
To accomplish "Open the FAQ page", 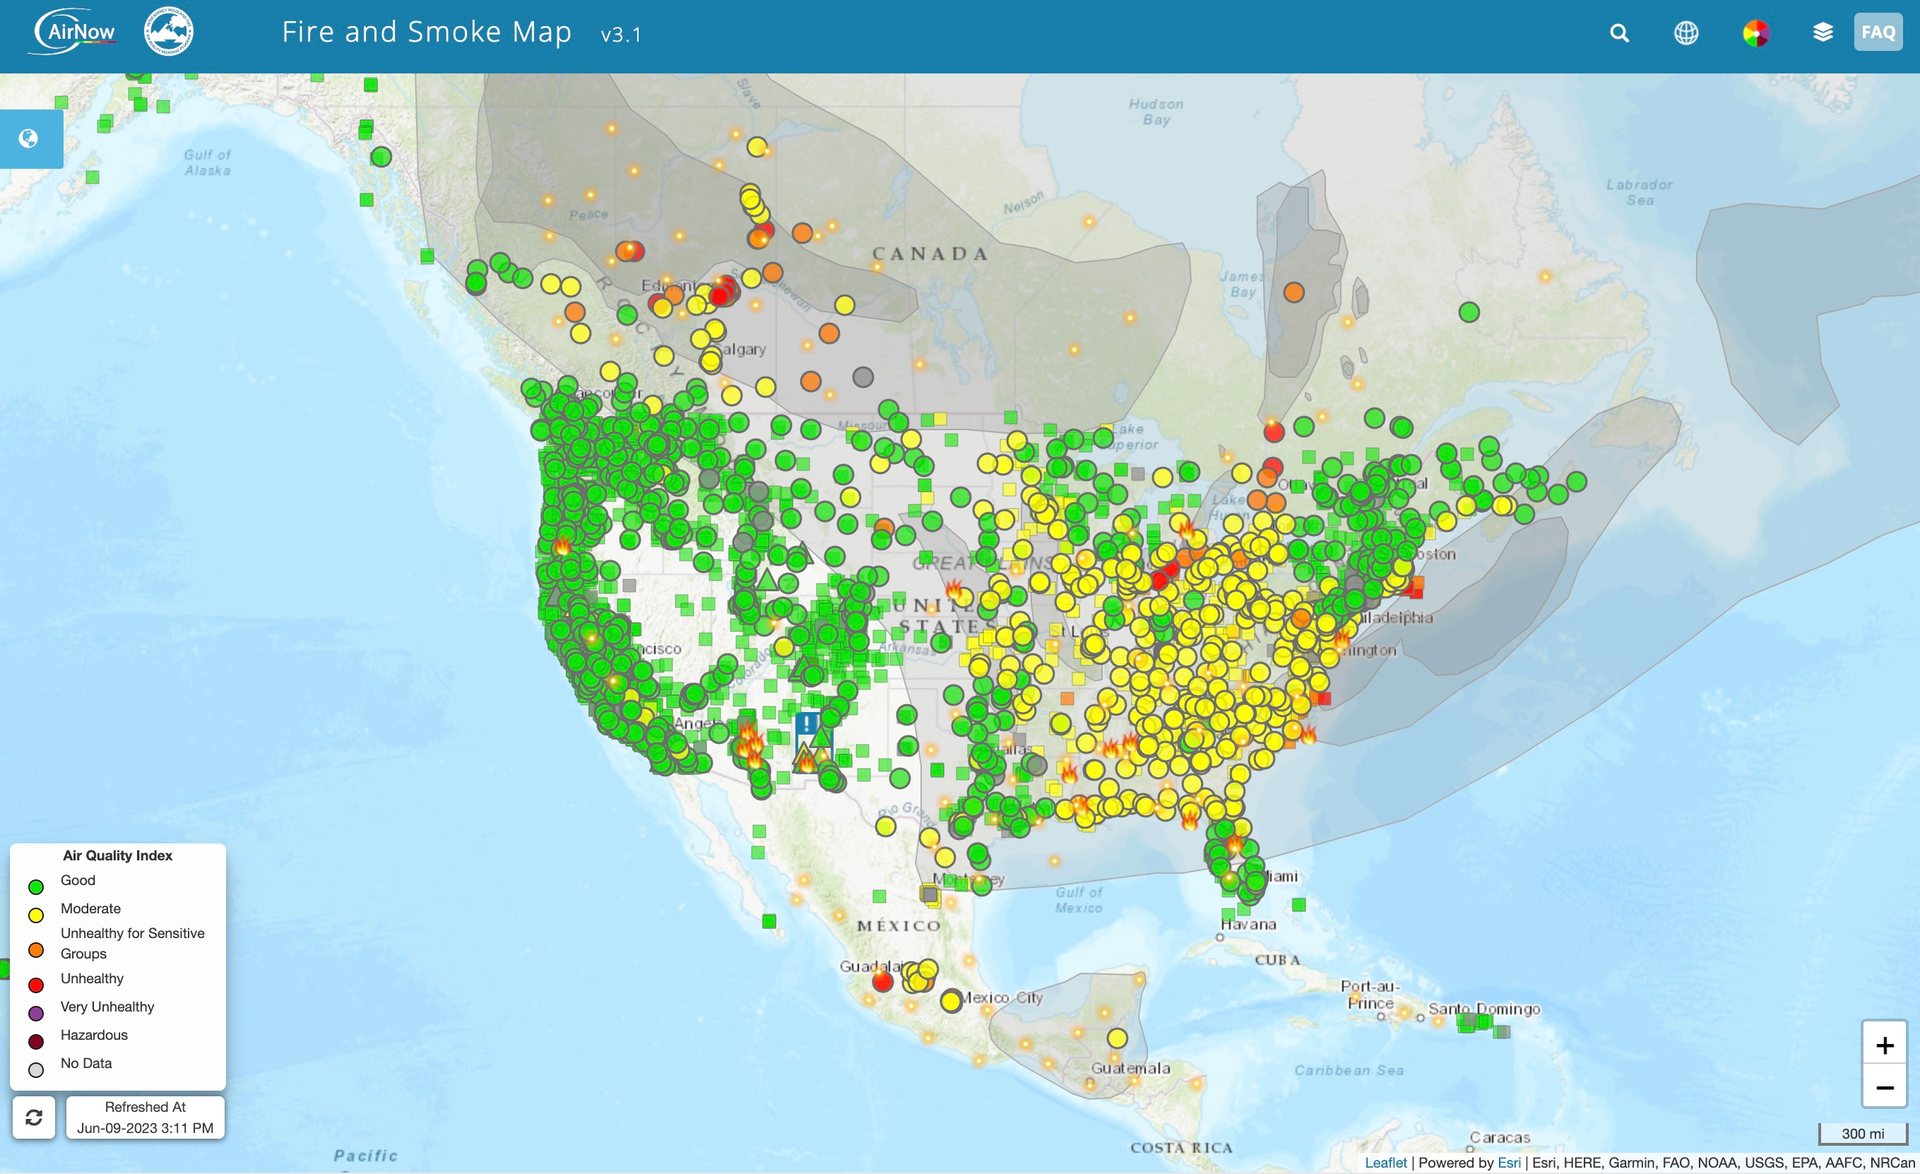I will [1878, 31].
